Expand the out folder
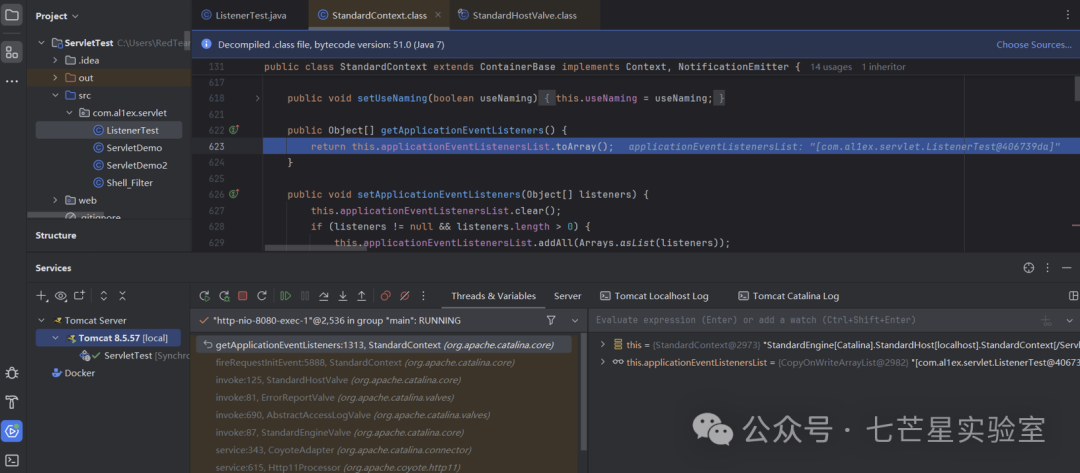 (x=55, y=78)
